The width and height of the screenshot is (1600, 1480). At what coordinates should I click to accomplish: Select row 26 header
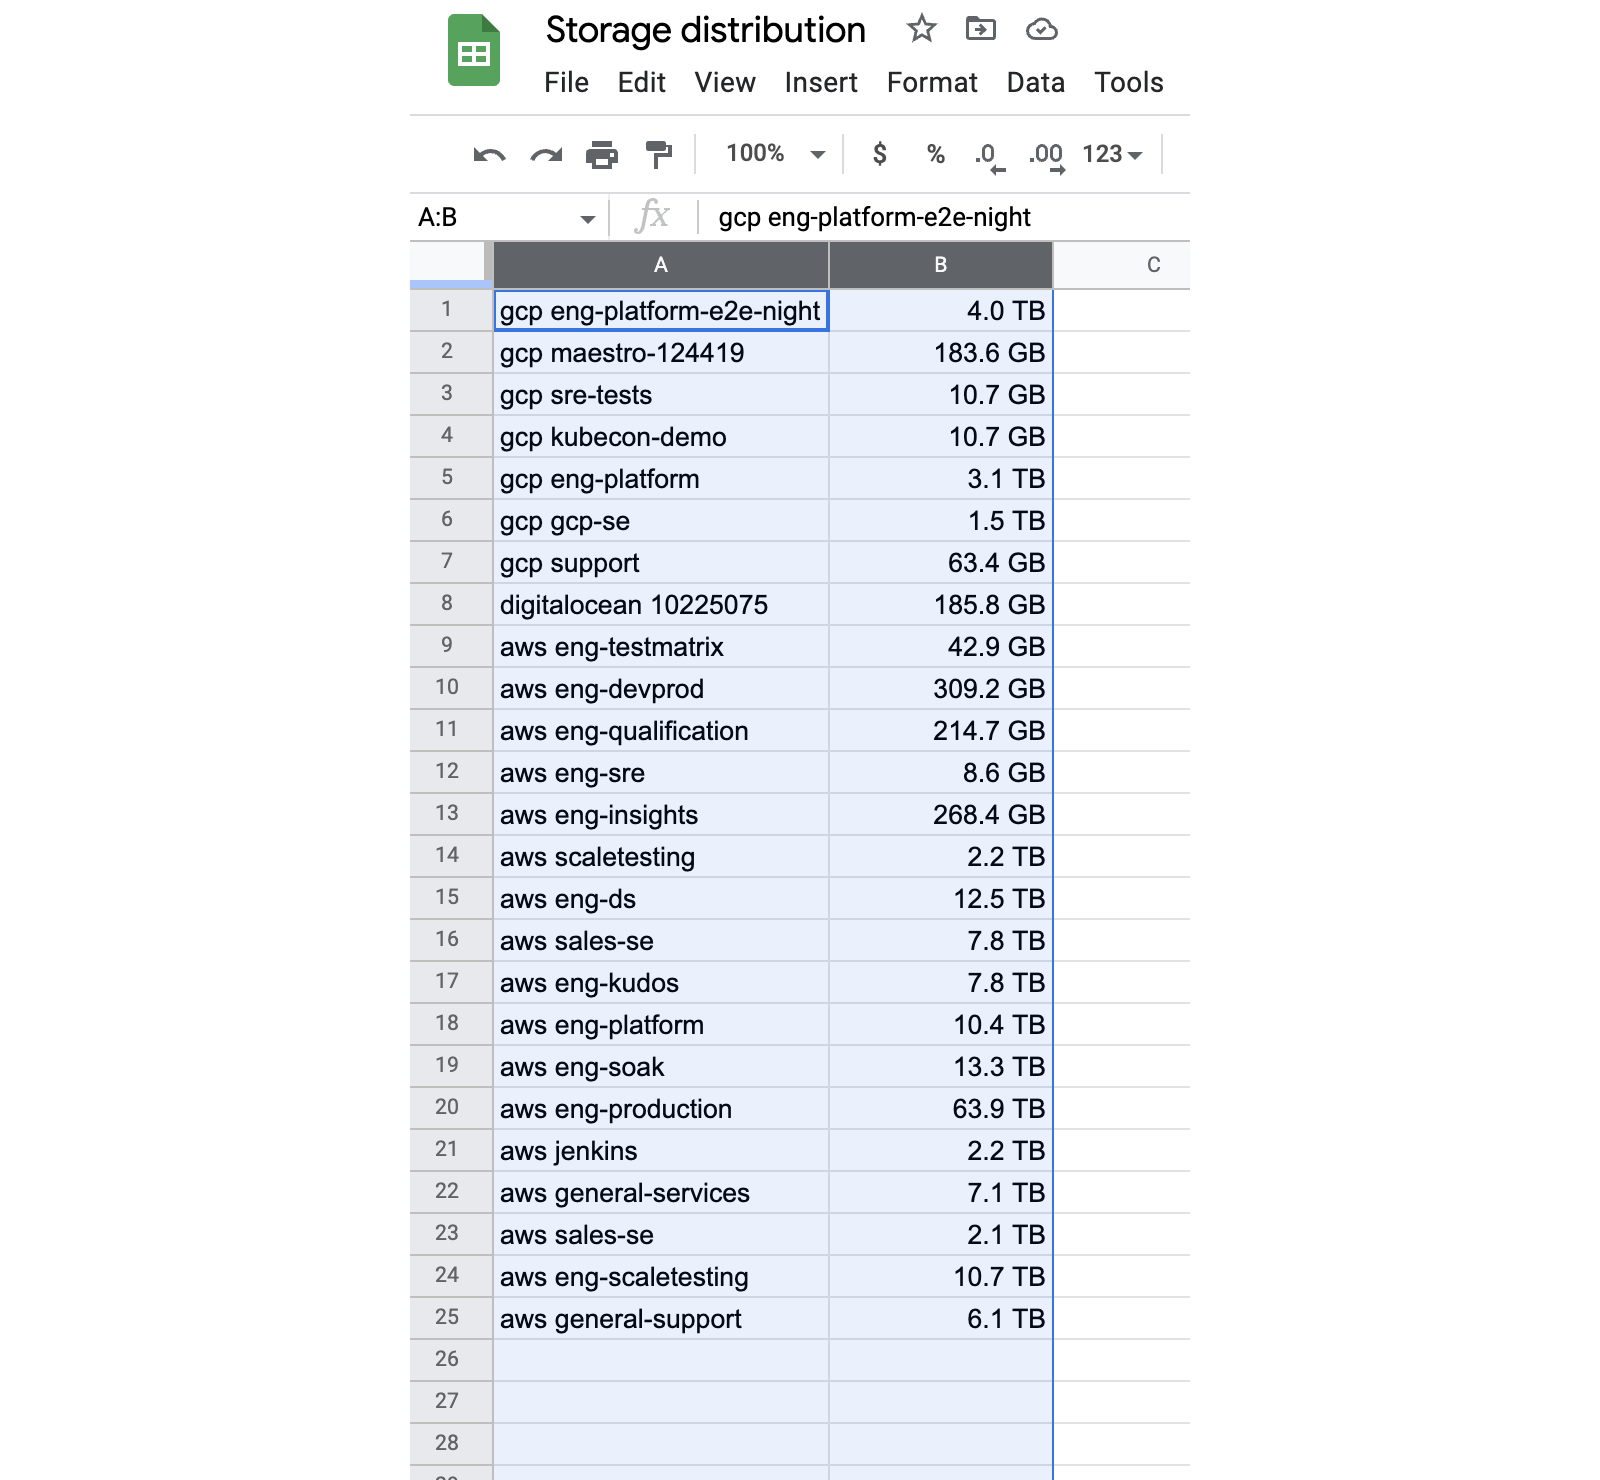point(451,1360)
